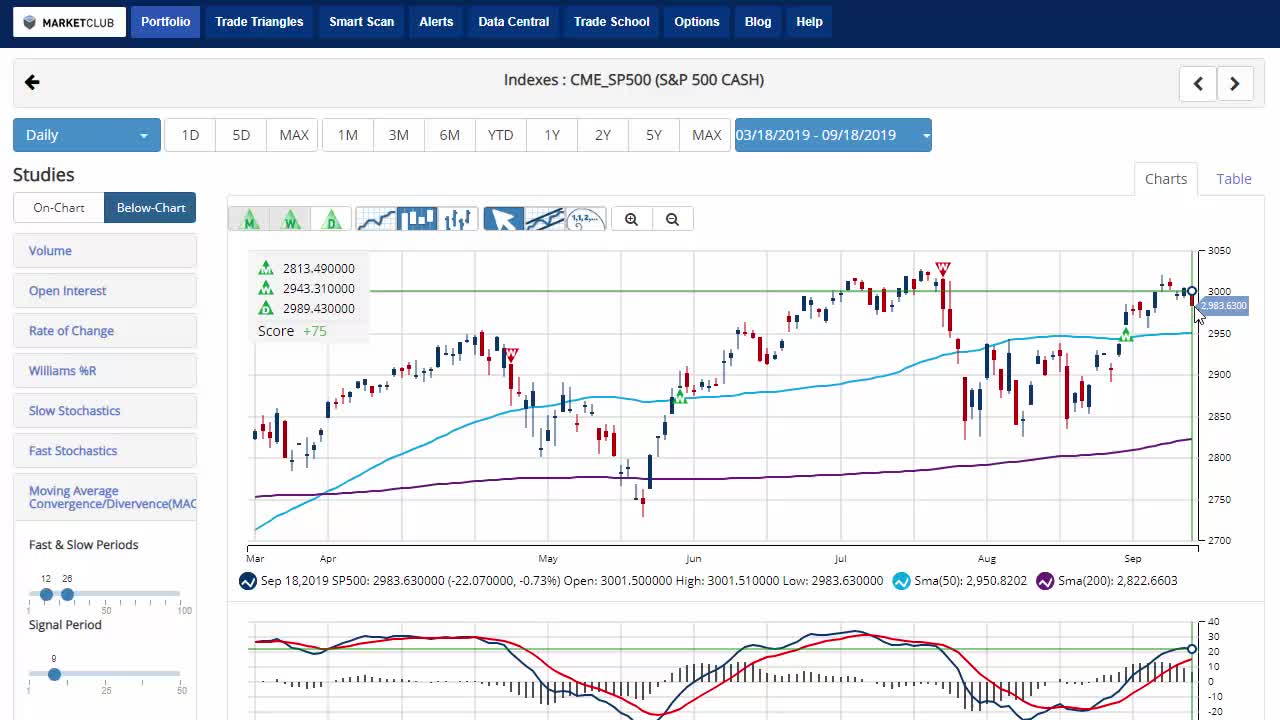Viewport: 1280px width, 720px height.
Task: Click the fast period slider handle at 12
Action: point(46,594)
